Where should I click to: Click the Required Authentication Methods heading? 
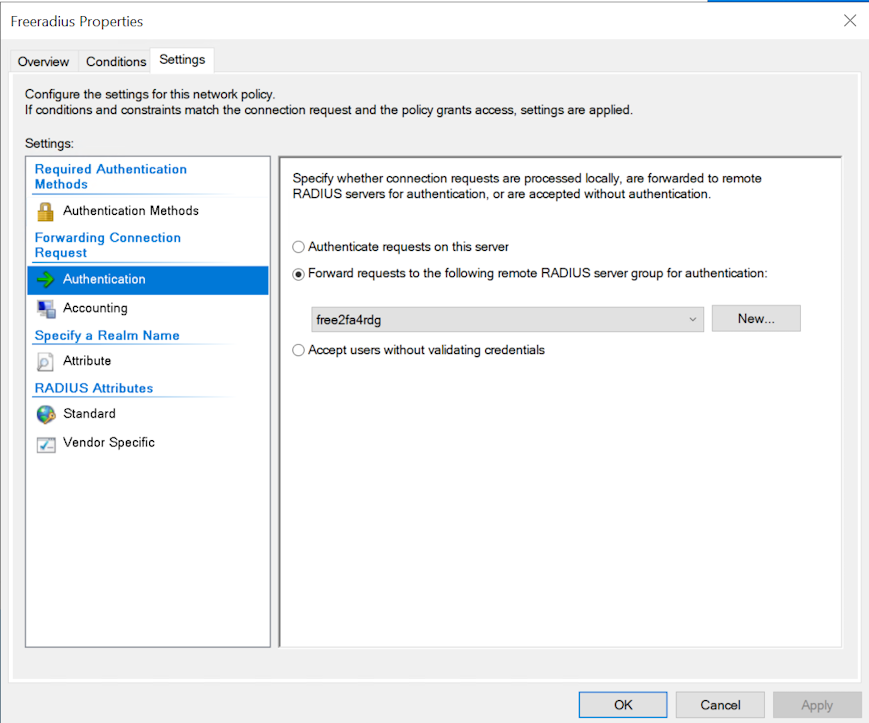point(111,177)
